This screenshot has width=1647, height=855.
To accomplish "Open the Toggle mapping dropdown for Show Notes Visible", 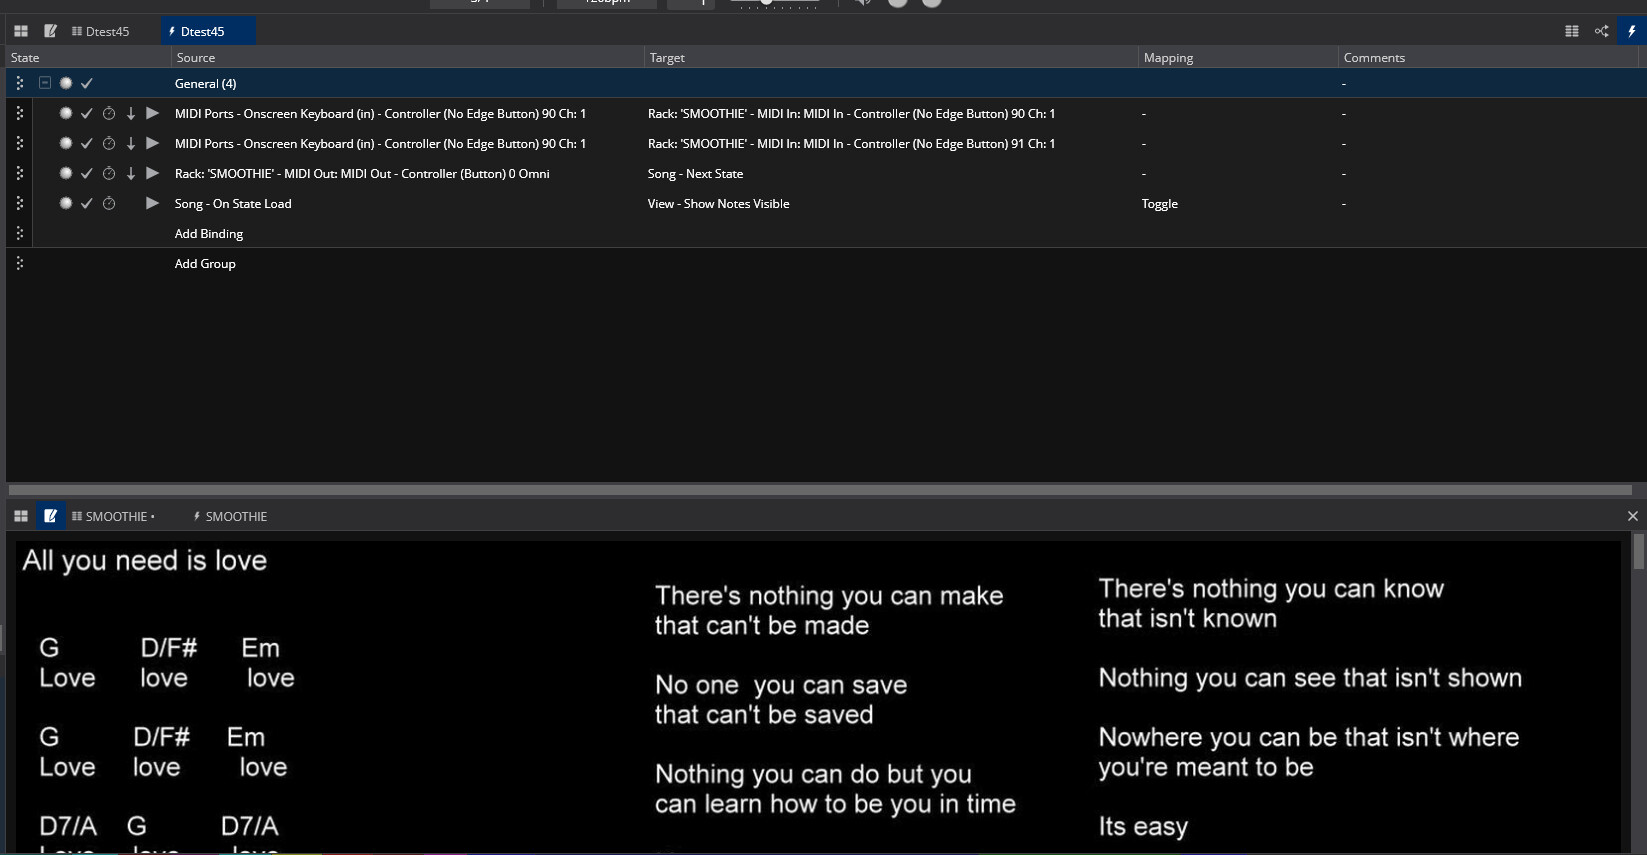I will [1159, 204].
